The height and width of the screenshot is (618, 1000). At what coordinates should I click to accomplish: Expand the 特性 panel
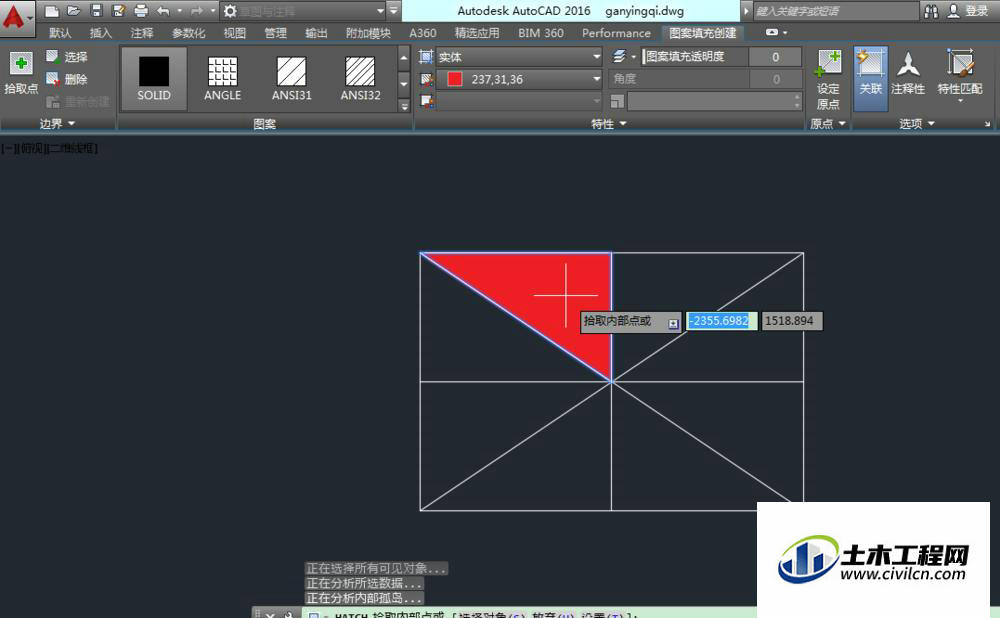[x=608, y=124]
